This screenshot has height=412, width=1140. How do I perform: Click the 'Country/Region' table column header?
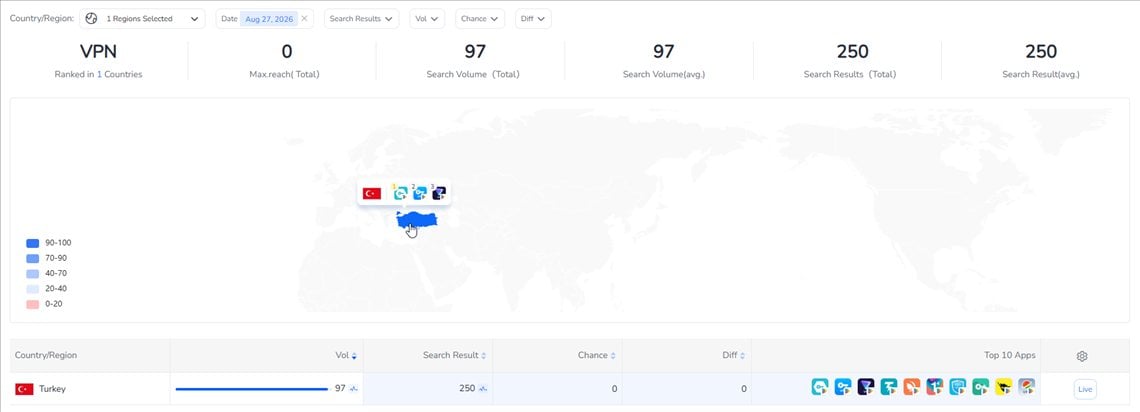point(46,355)
